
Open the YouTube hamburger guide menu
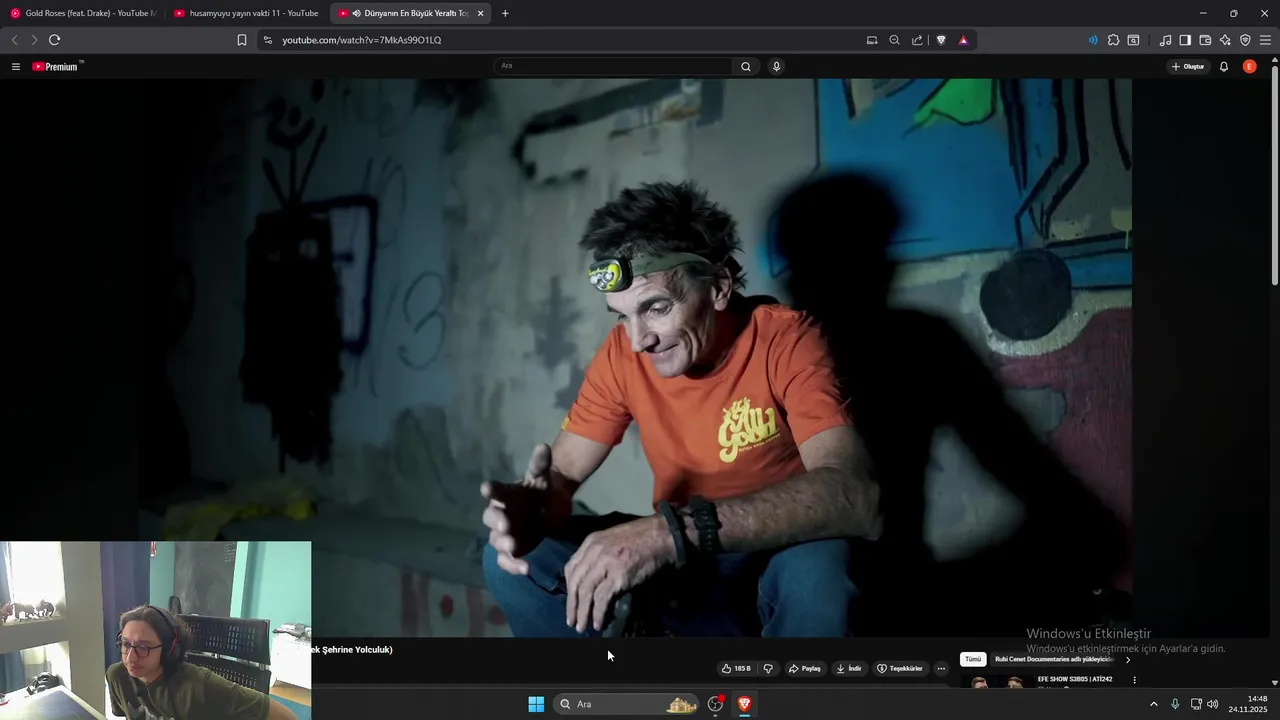pos(15,67)
